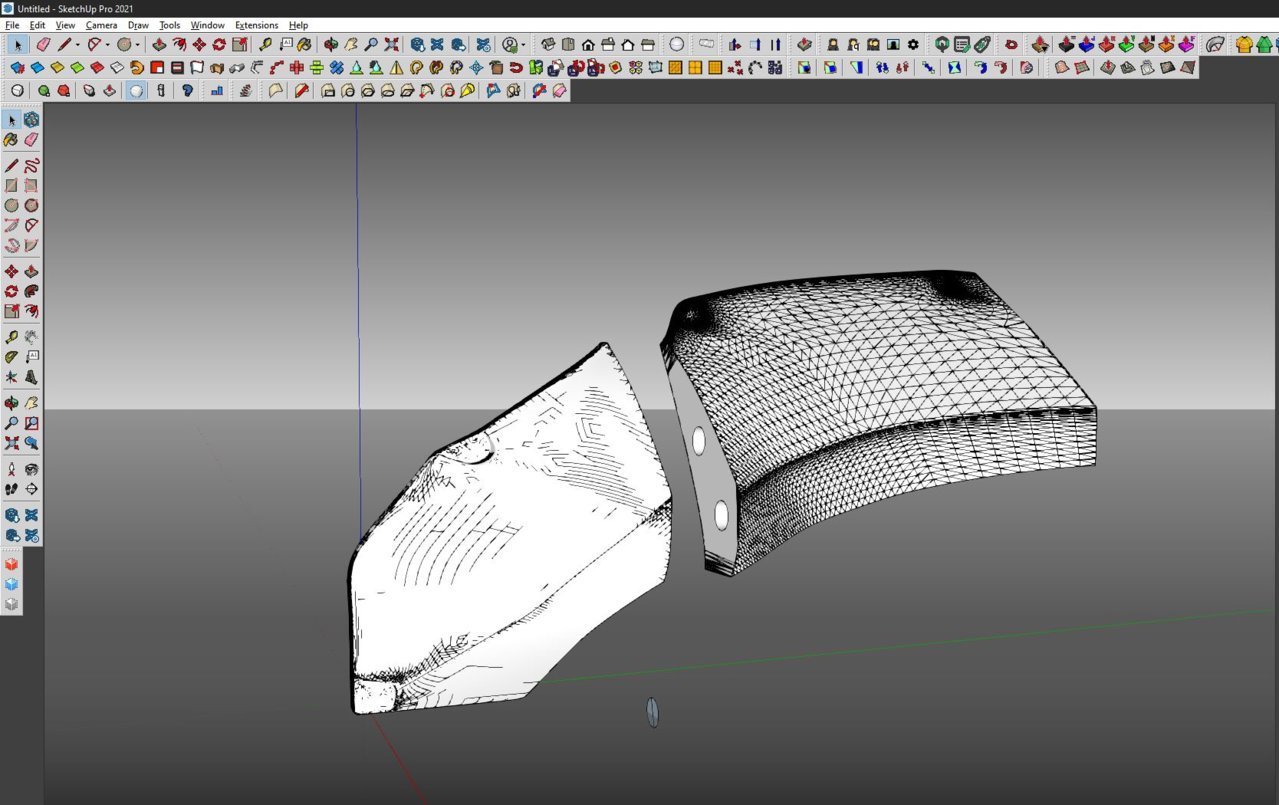Switch to Front view house icon
This screenshot has width=1279, height=805.
coord(588,45)
